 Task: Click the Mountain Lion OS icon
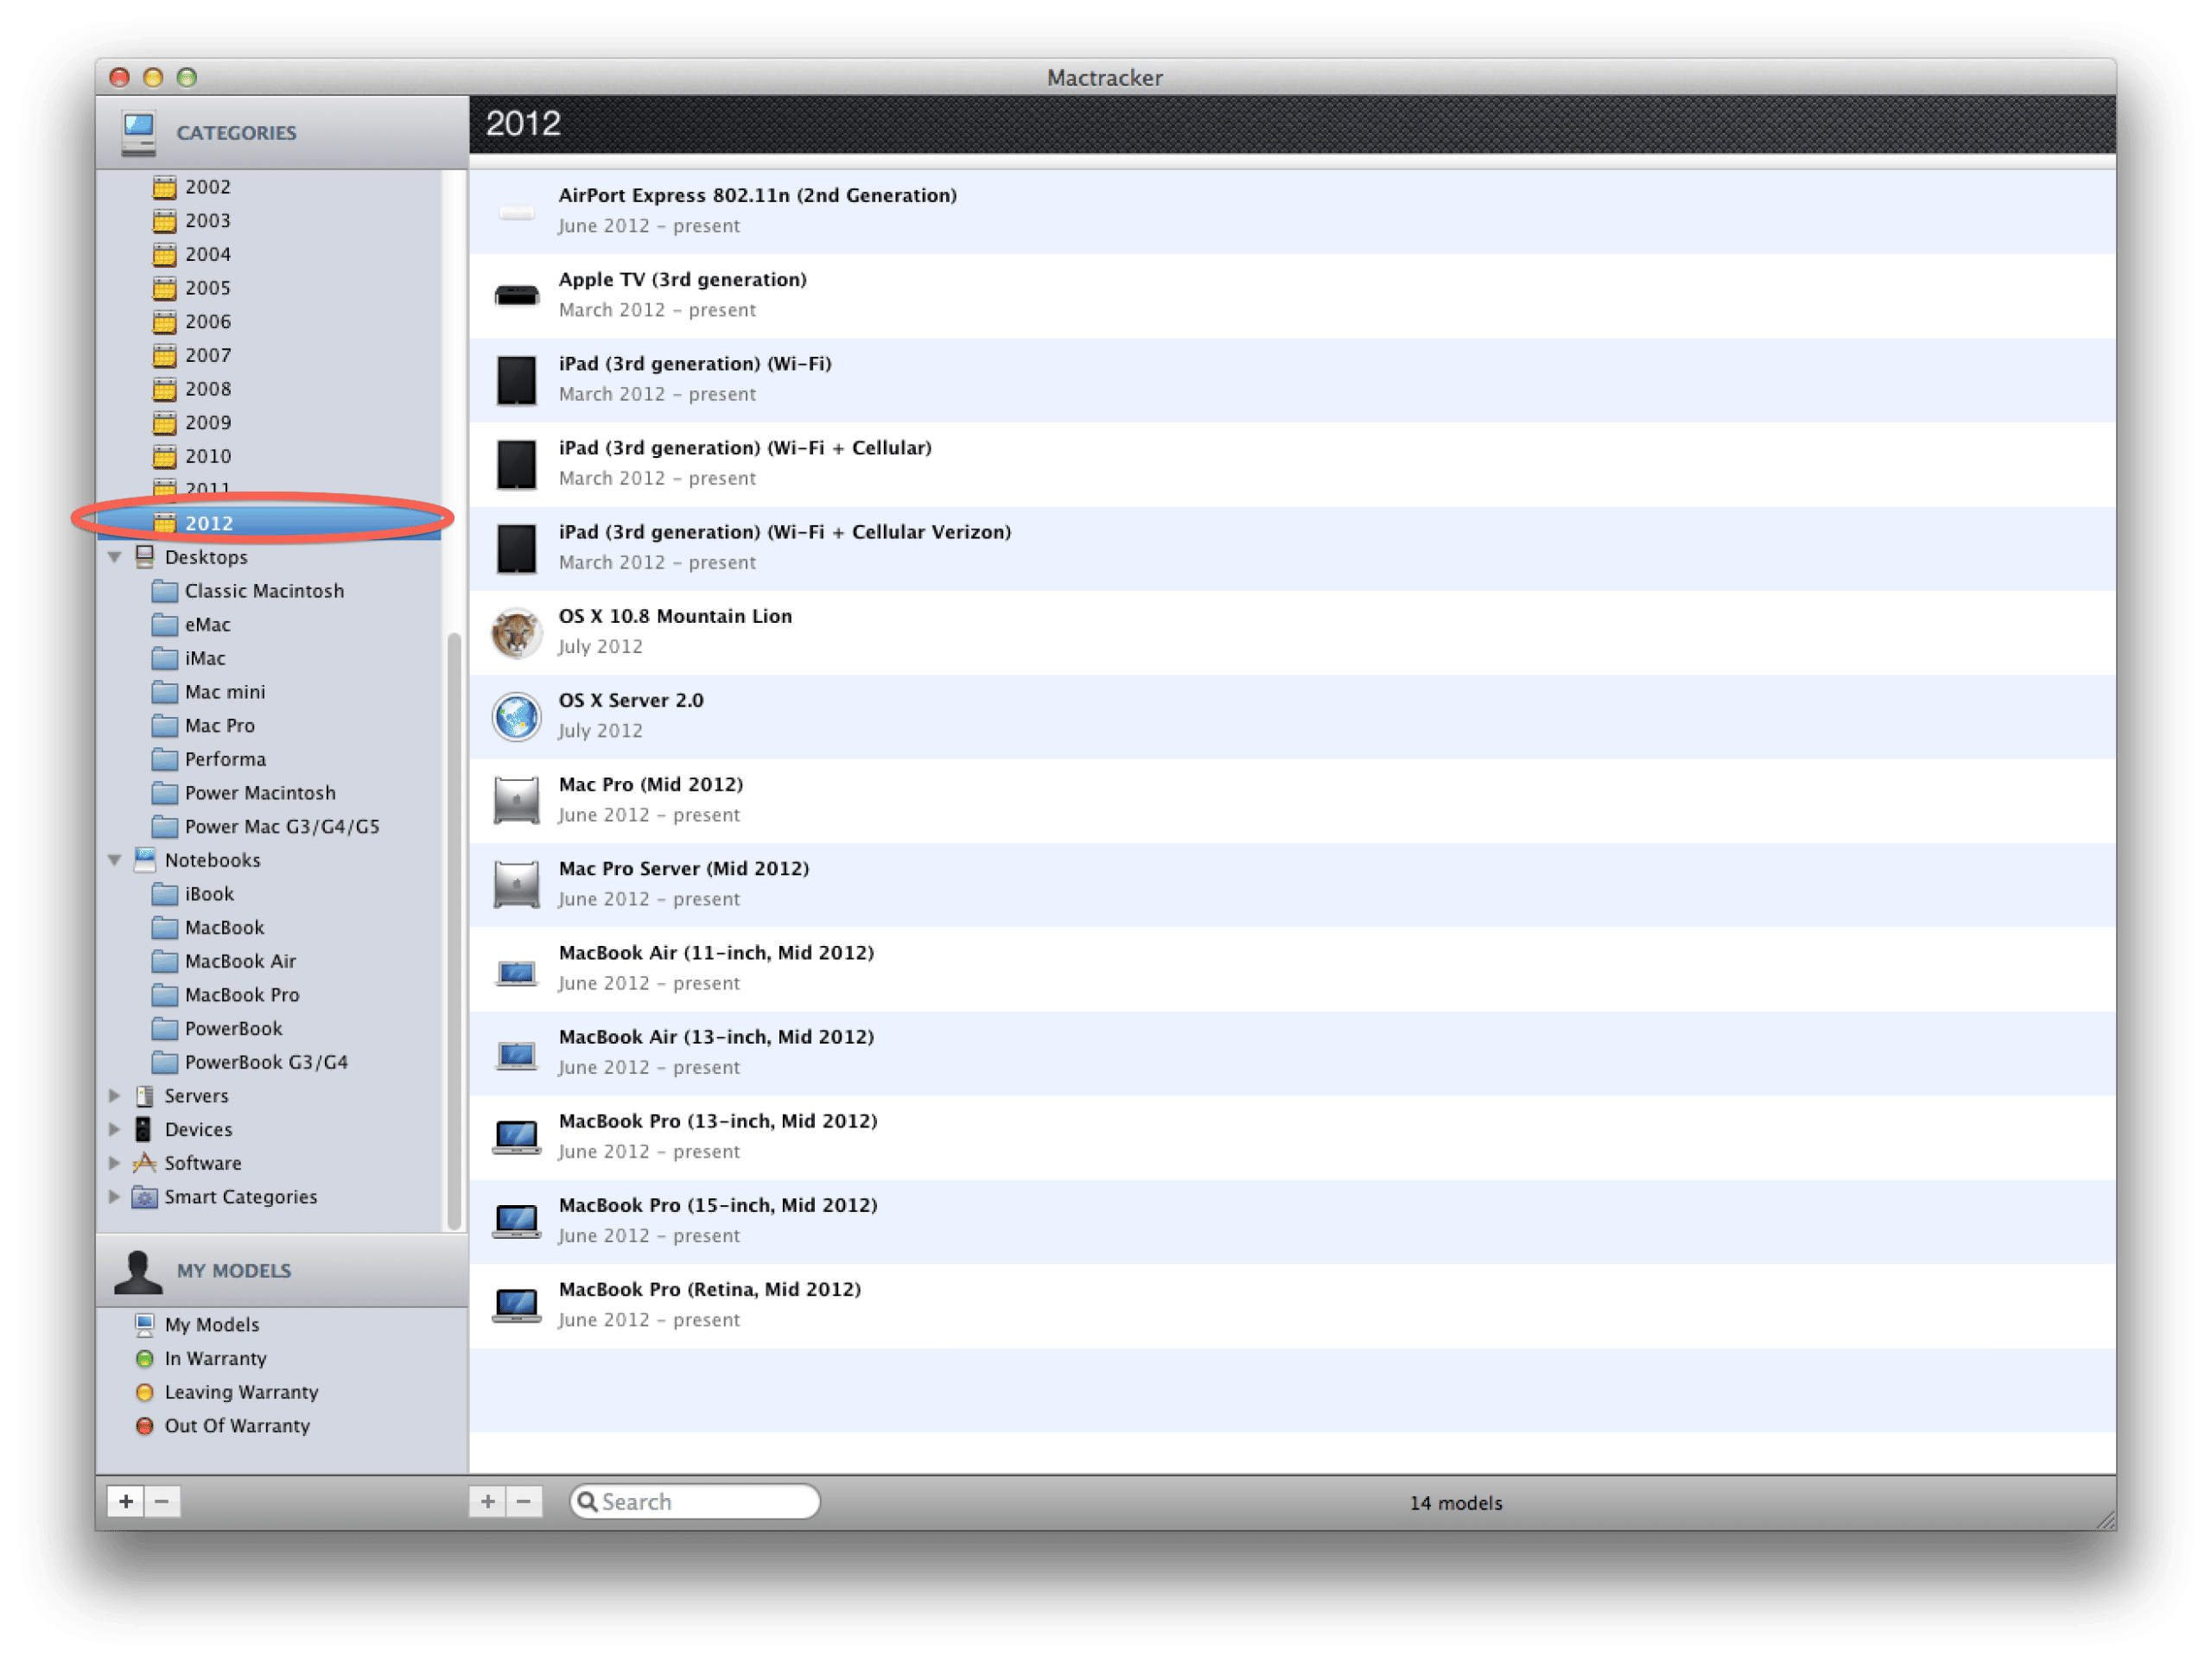pyautogui.click(x=517, y=633)
